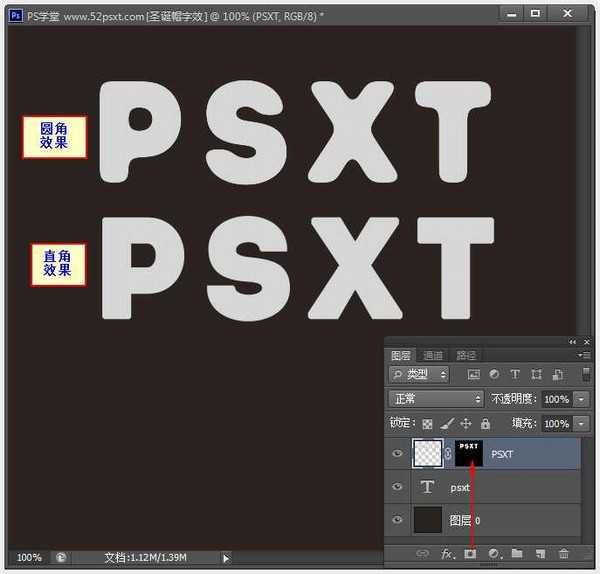Switch to the 通道 tab
Viewport: 600px width, 574px height.
point(432,355)
